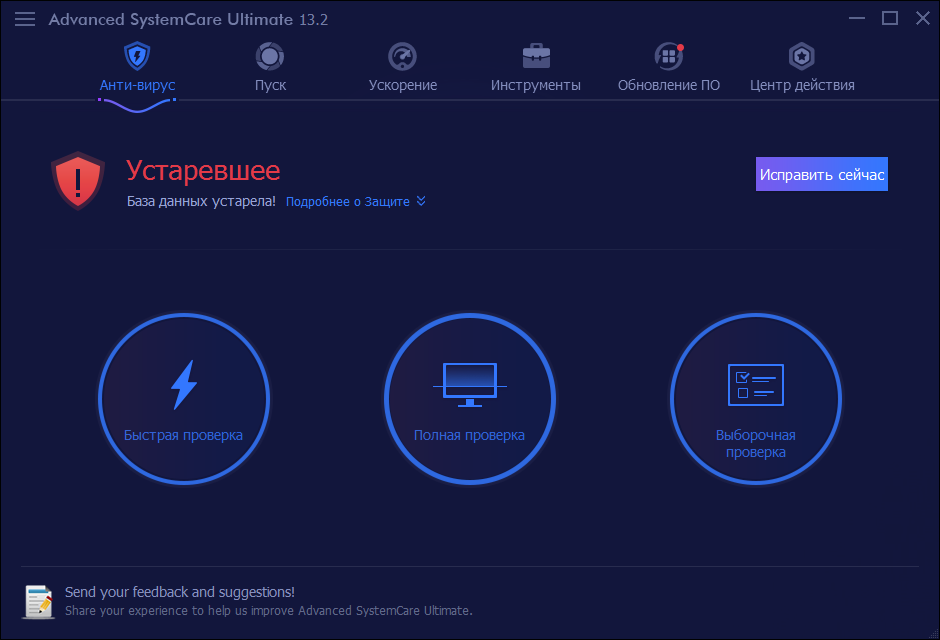The width and height of the screenshot is (940, 640).
Task: Go to the Обновление ПО tab
Action: [669, 85]
